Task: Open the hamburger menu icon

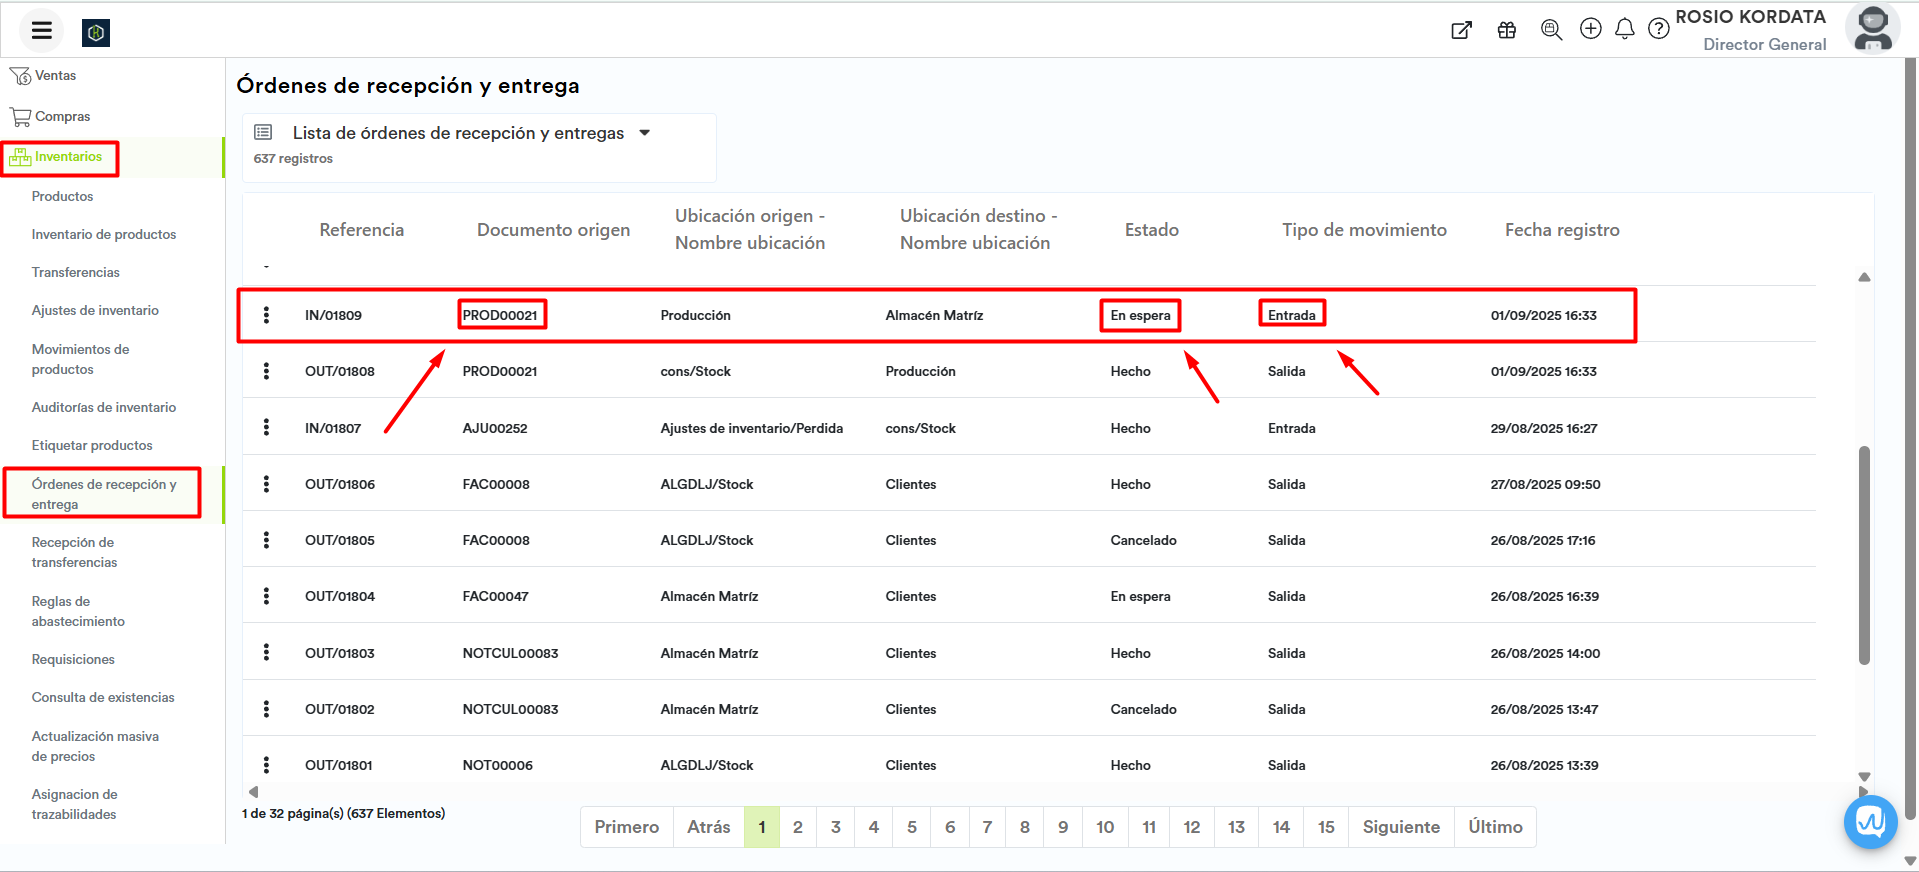Action: pyautogui.click(x=41, y=30)
